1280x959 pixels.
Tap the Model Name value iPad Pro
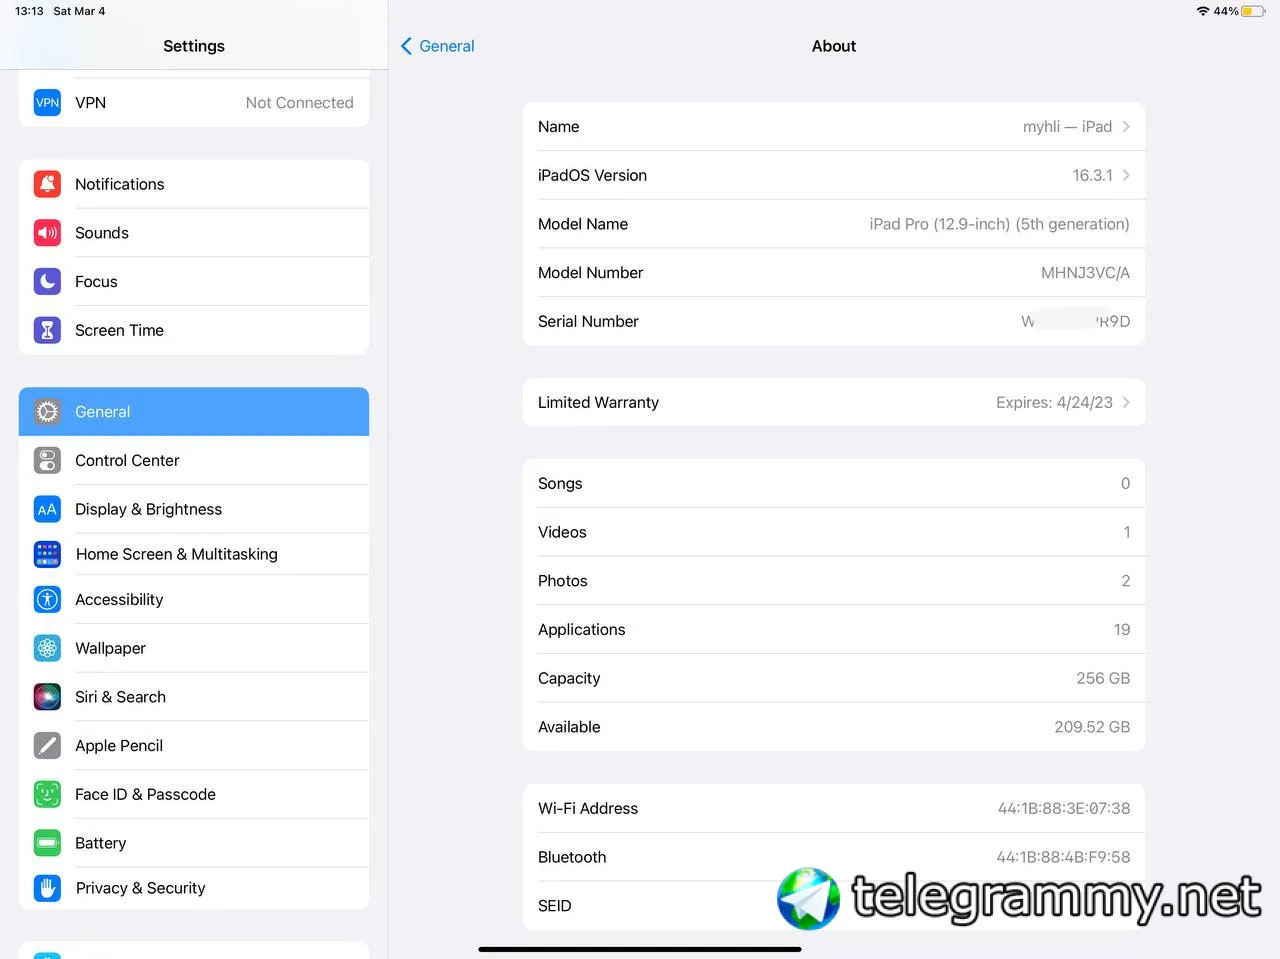click(999, 224)
